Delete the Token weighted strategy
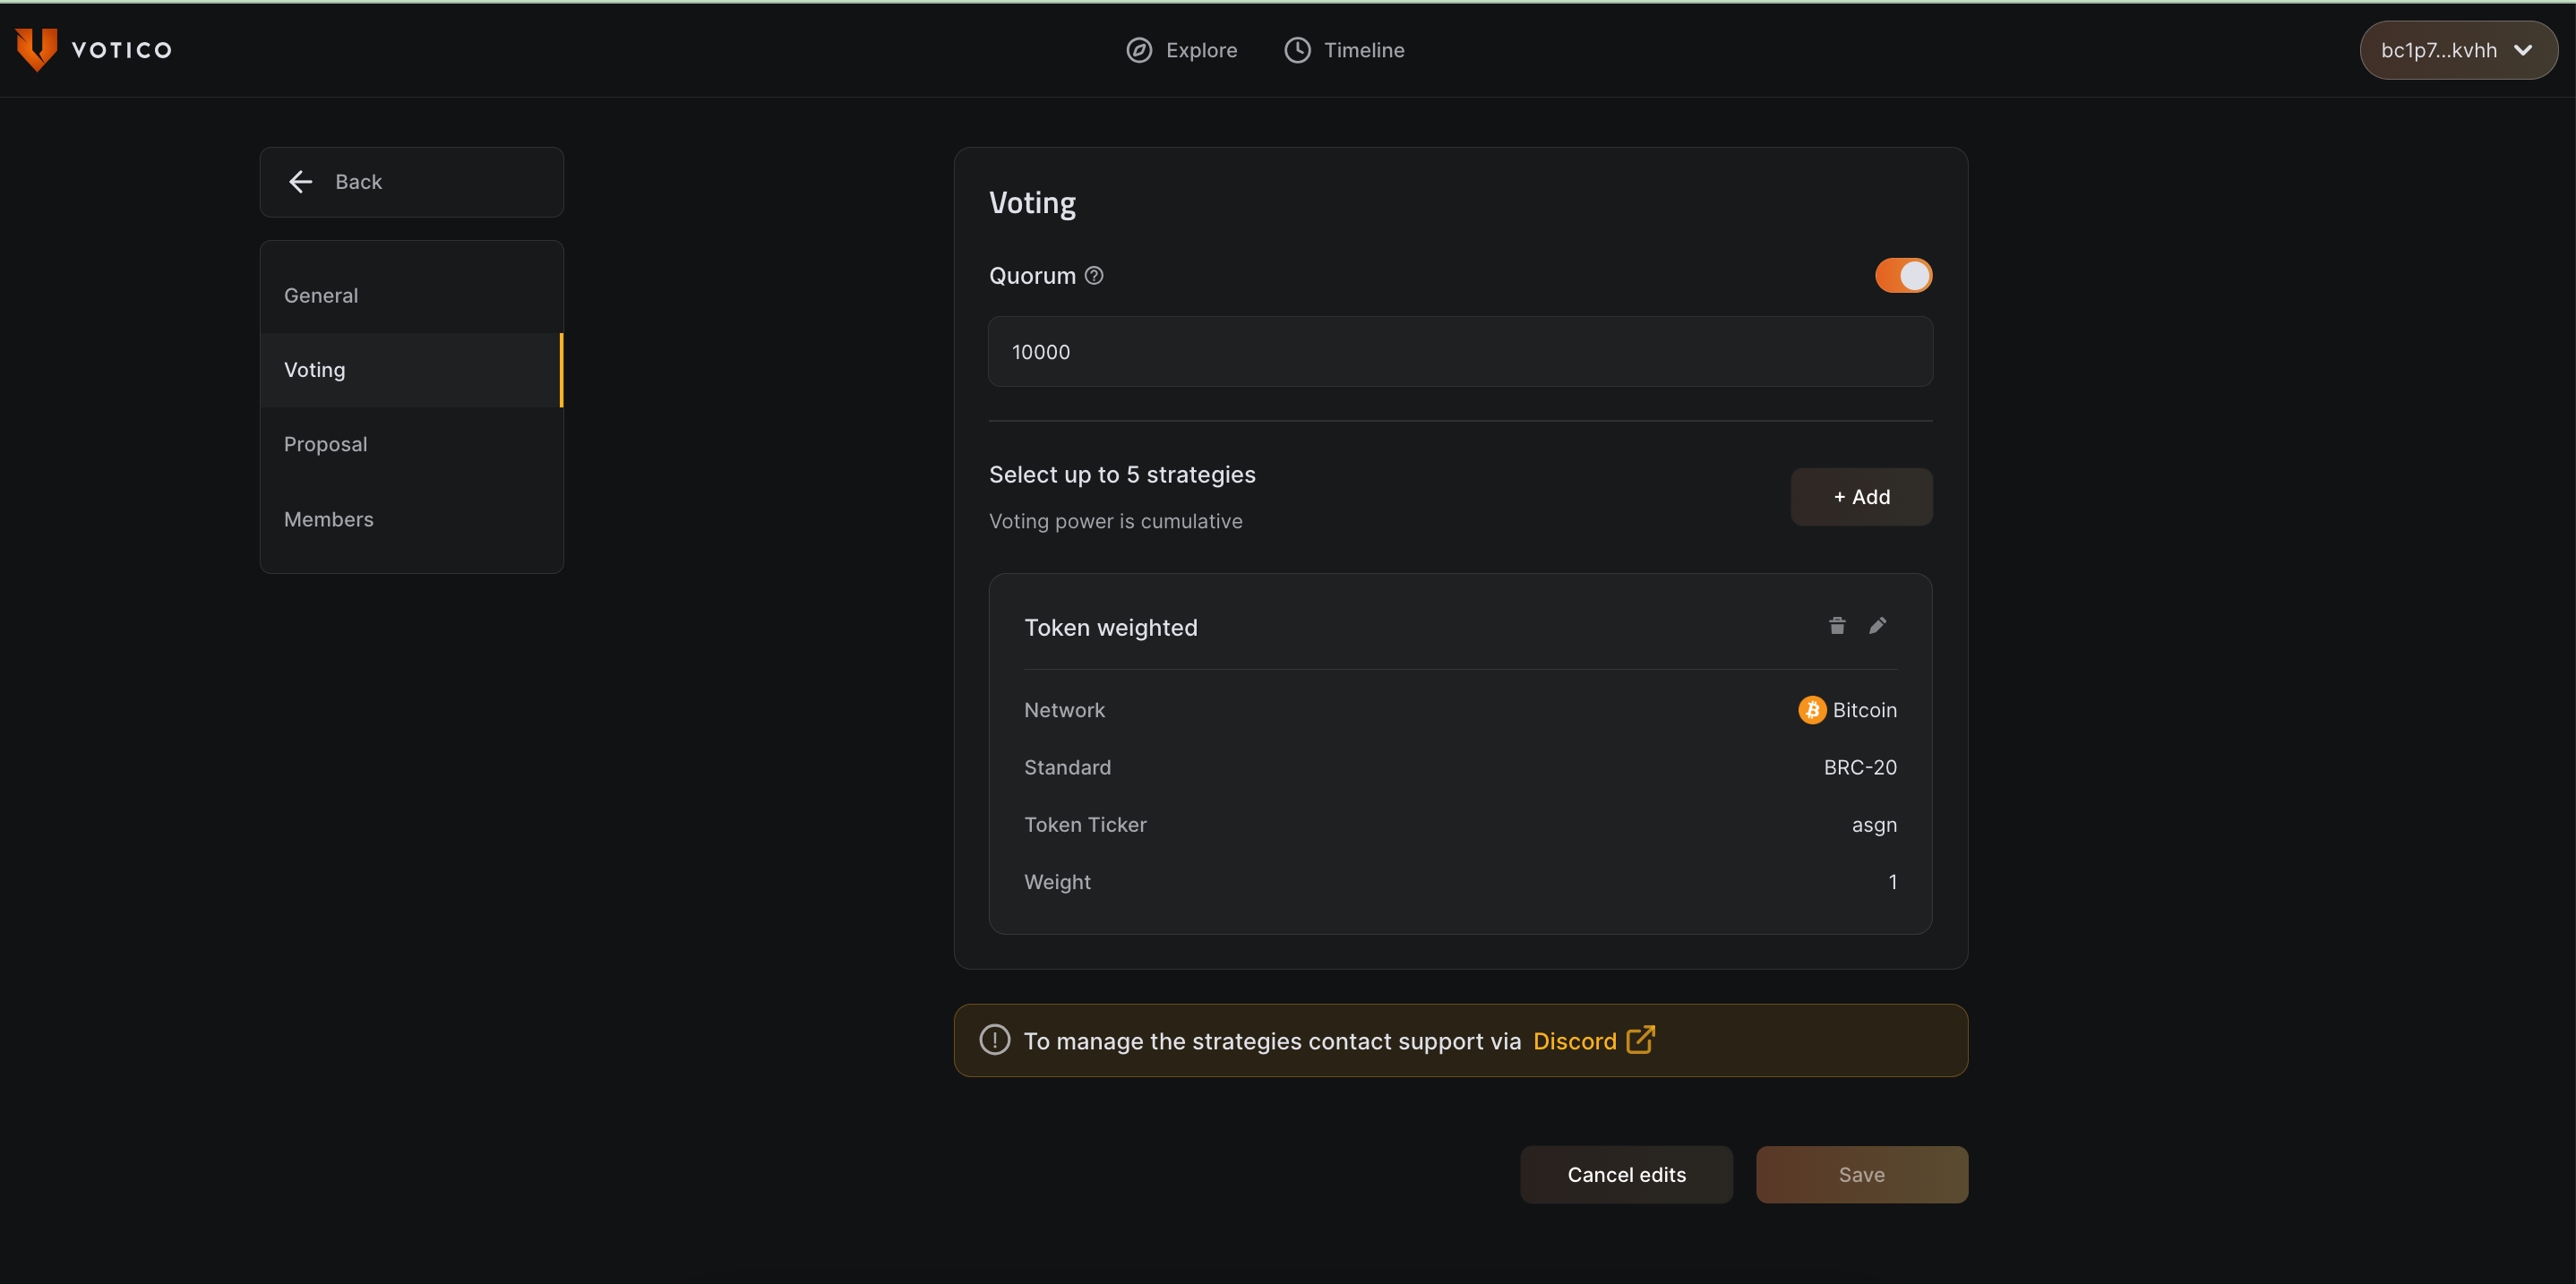This screenshot has width=2576, height=1284. 1837,626
